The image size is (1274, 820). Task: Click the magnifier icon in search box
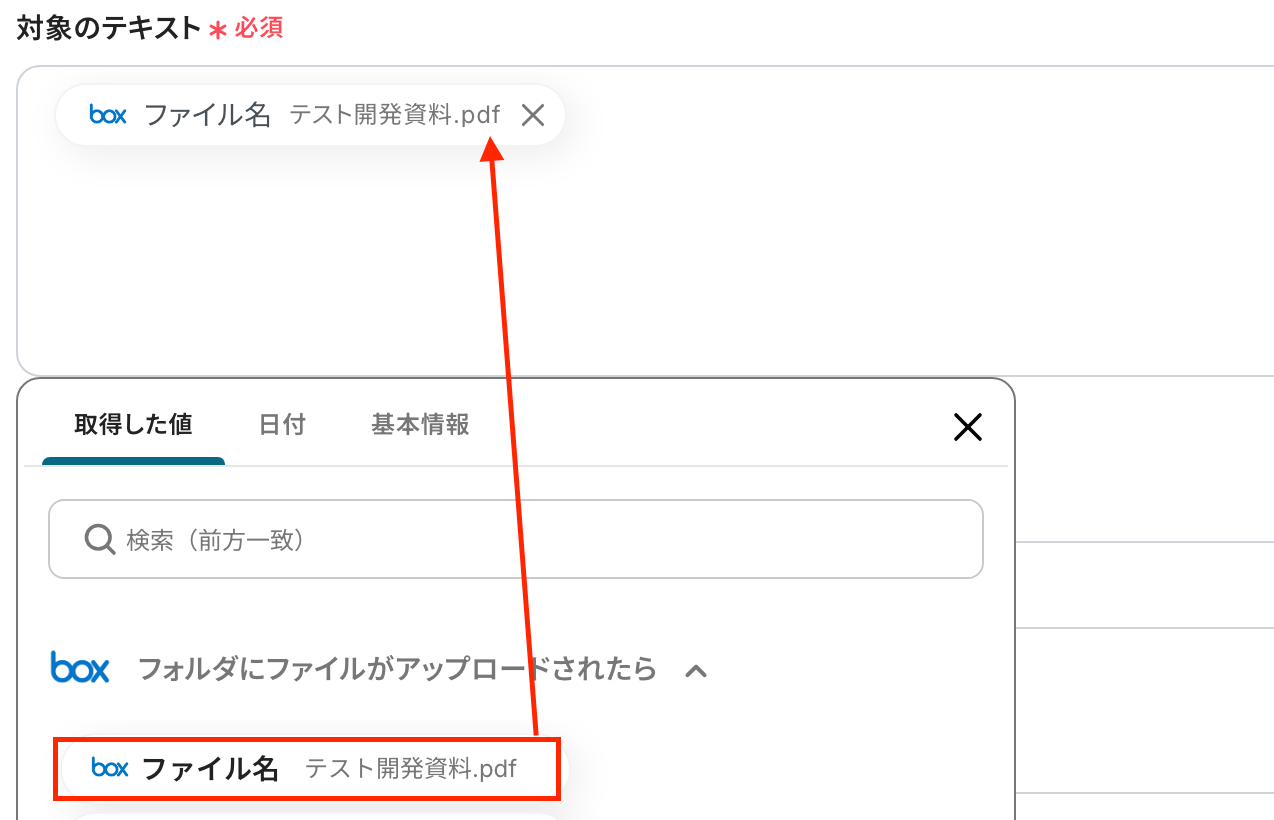[x=100, y=540]
